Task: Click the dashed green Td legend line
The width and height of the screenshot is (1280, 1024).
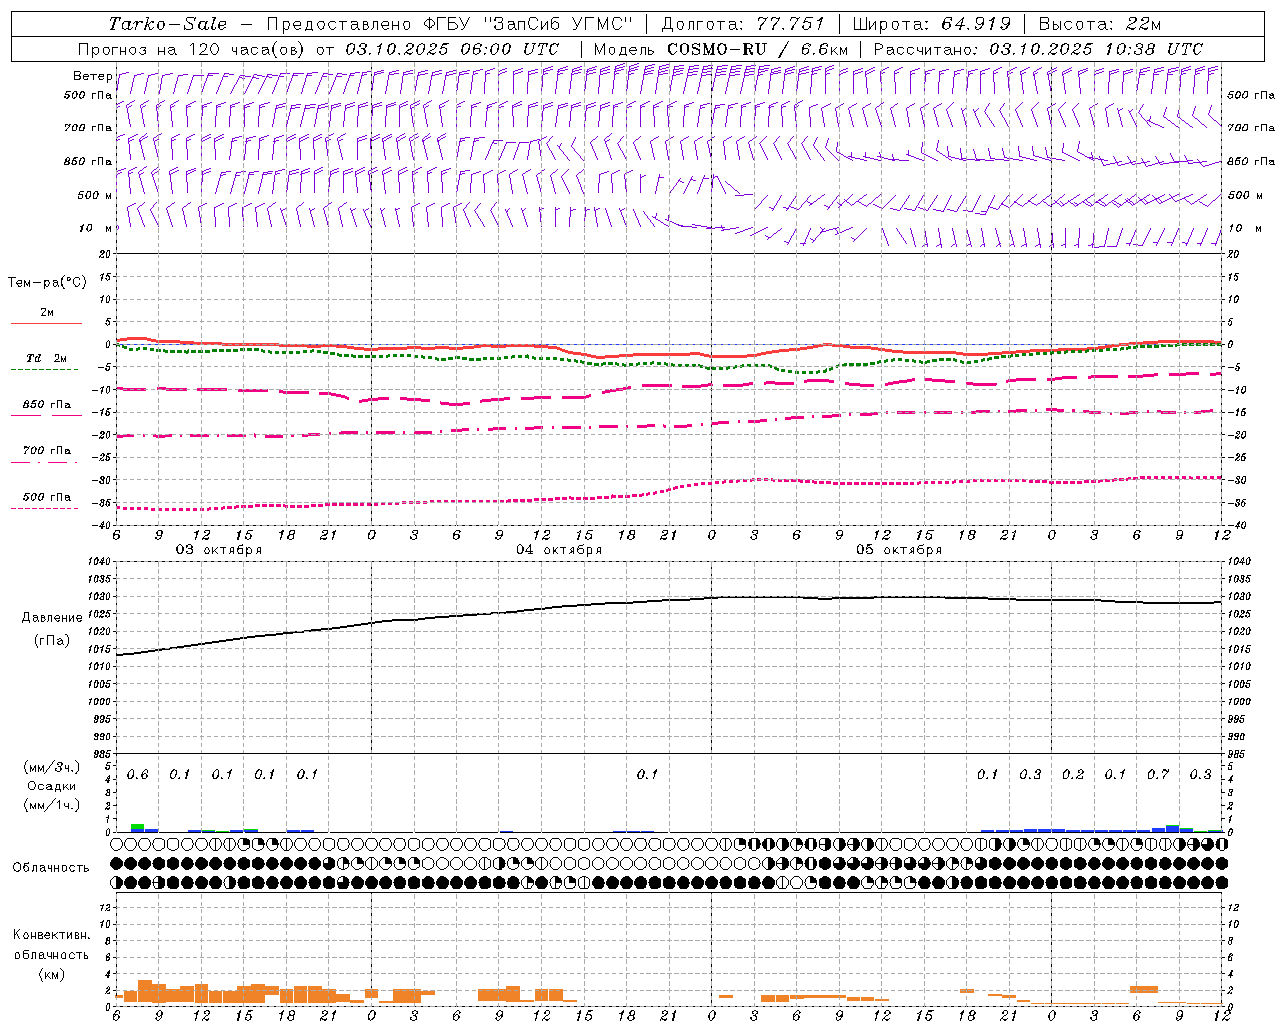Action: [x=44, y=370]
